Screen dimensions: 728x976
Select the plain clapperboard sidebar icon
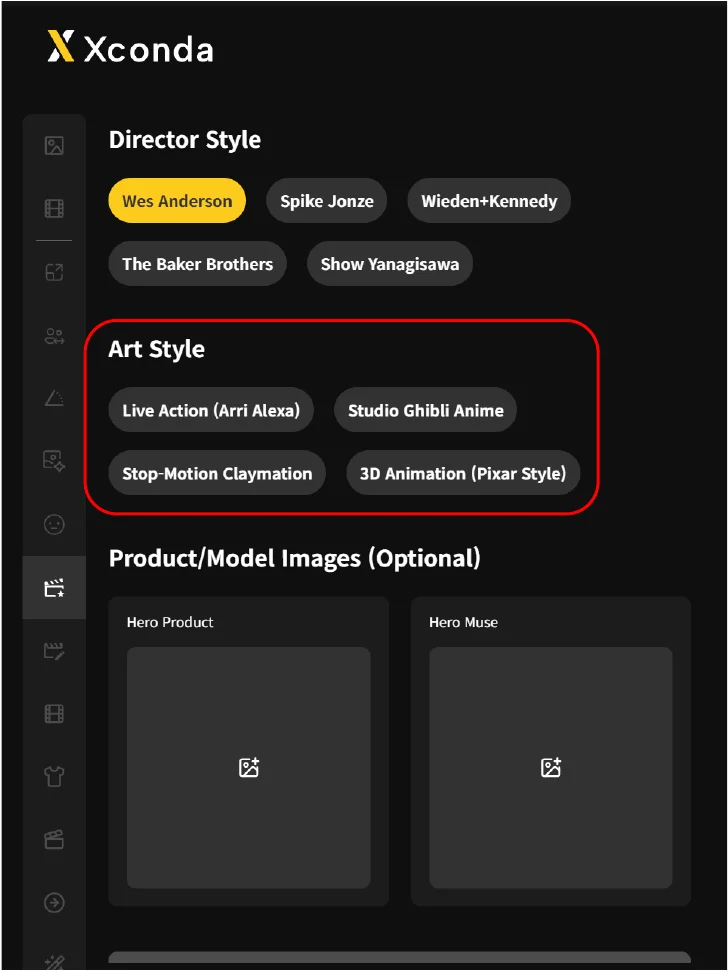(54, 839)
